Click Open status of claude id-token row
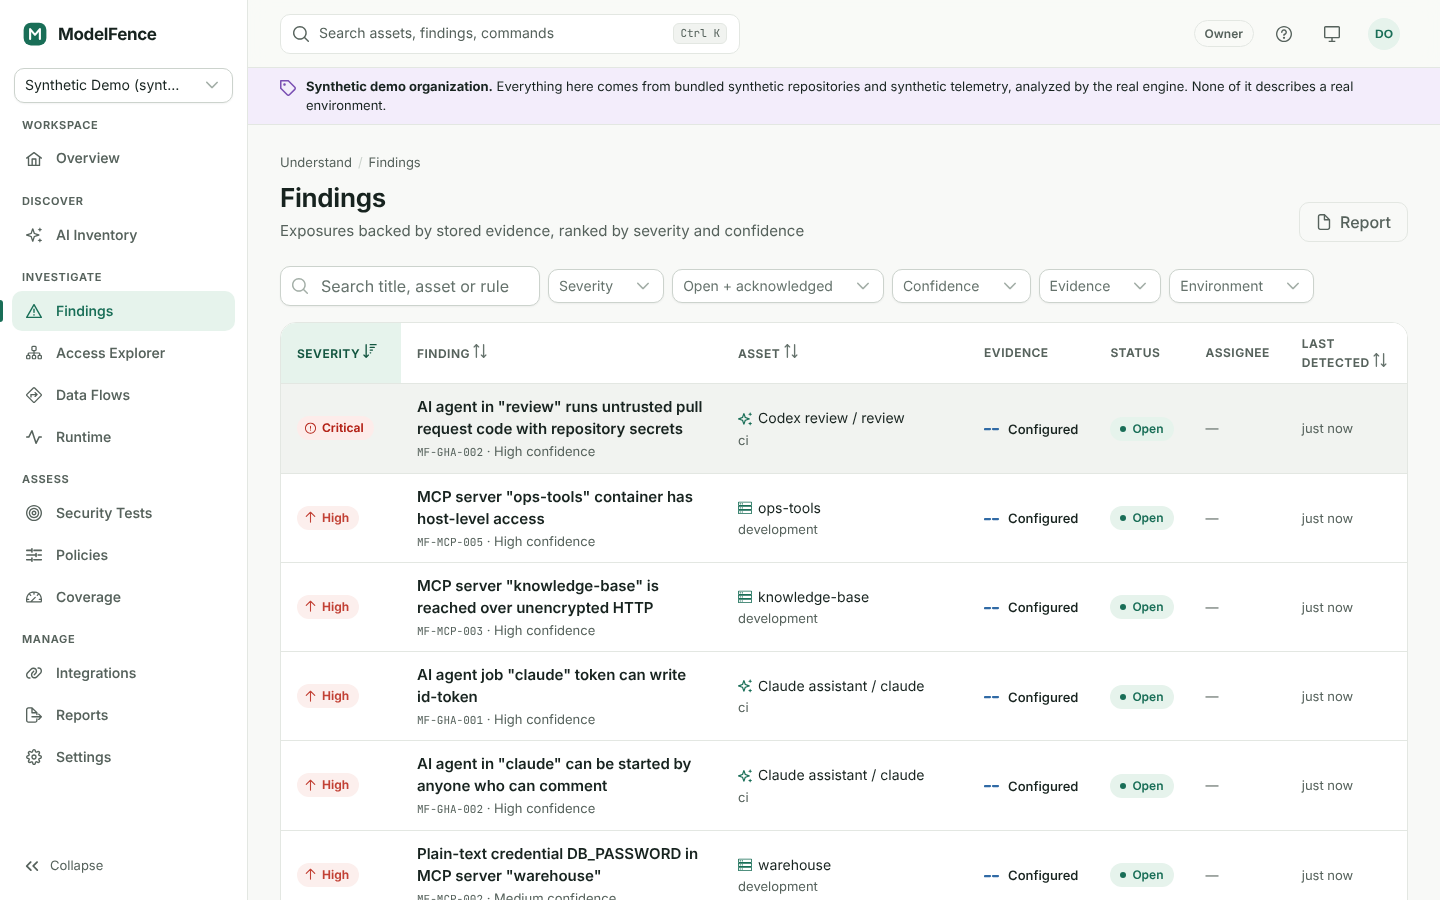Viewport: 1440px width, 900px height. tap(1141, 697)
